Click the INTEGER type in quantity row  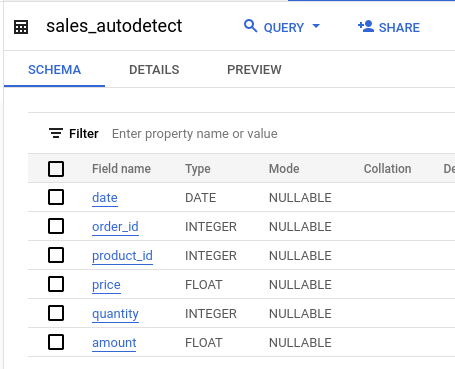coord(211,314)
